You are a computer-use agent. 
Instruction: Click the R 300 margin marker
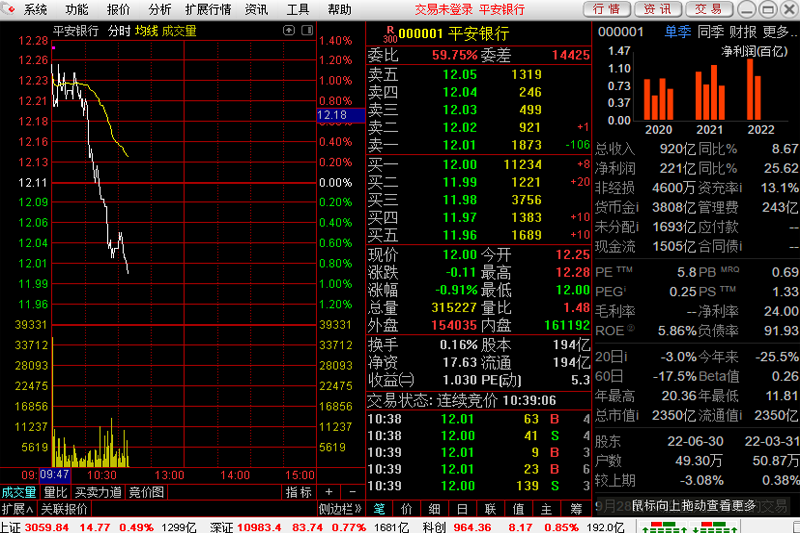(x=390, y=34)
